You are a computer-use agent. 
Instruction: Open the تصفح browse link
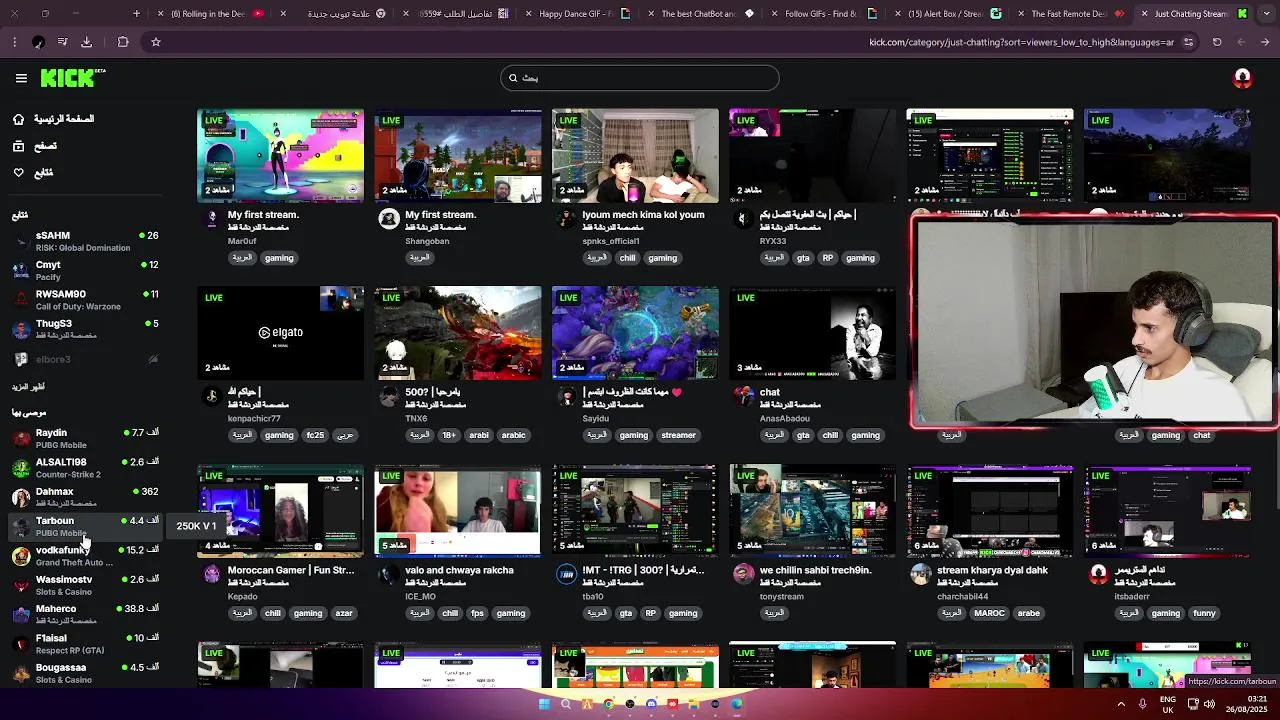tap(46, 146)
